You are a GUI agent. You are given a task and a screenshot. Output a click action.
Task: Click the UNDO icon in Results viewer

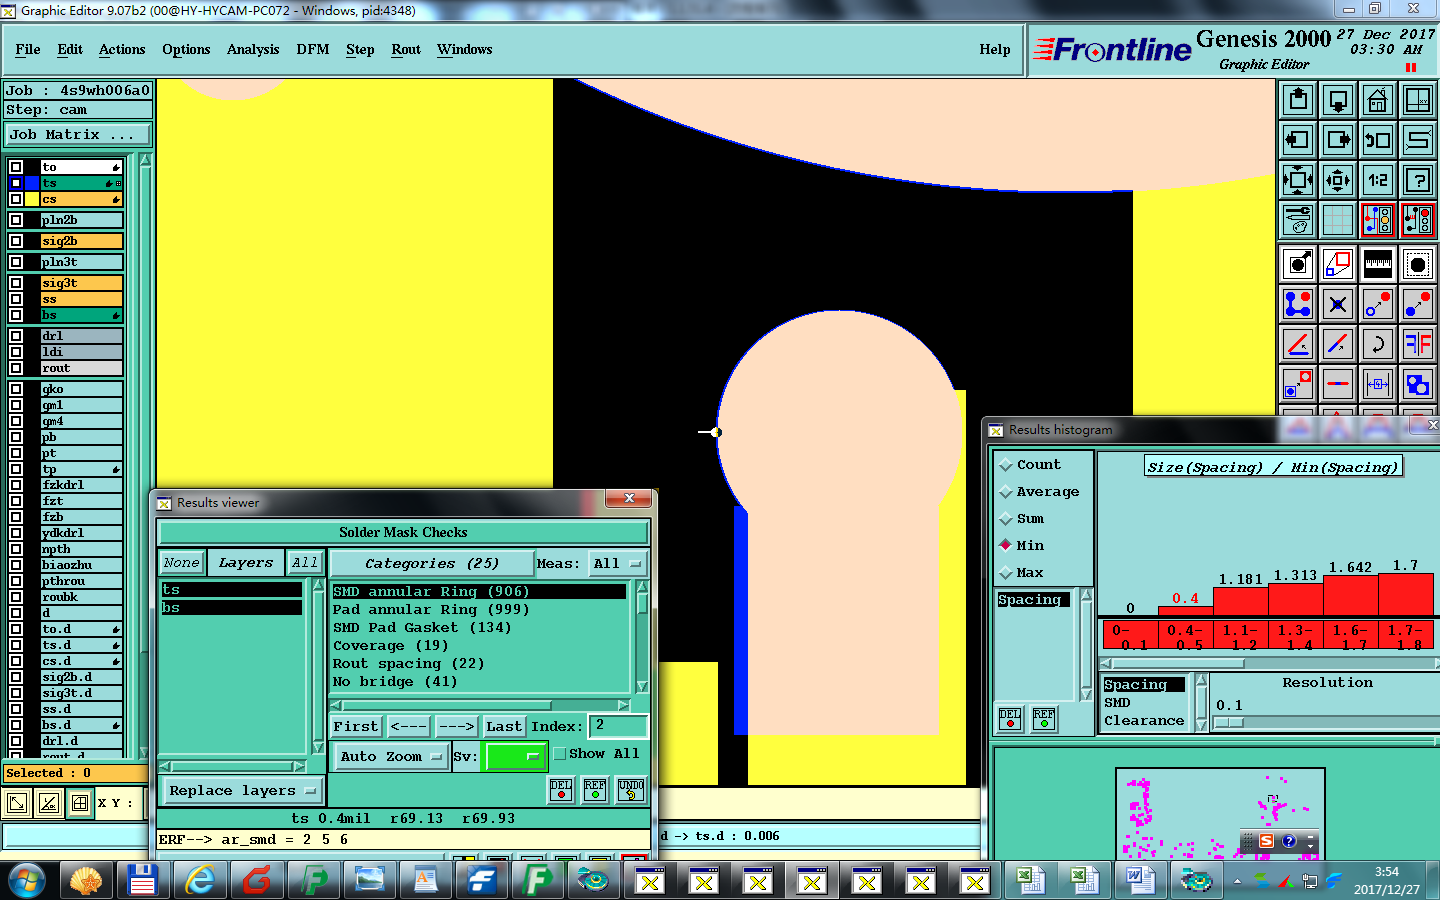point(631,790)
